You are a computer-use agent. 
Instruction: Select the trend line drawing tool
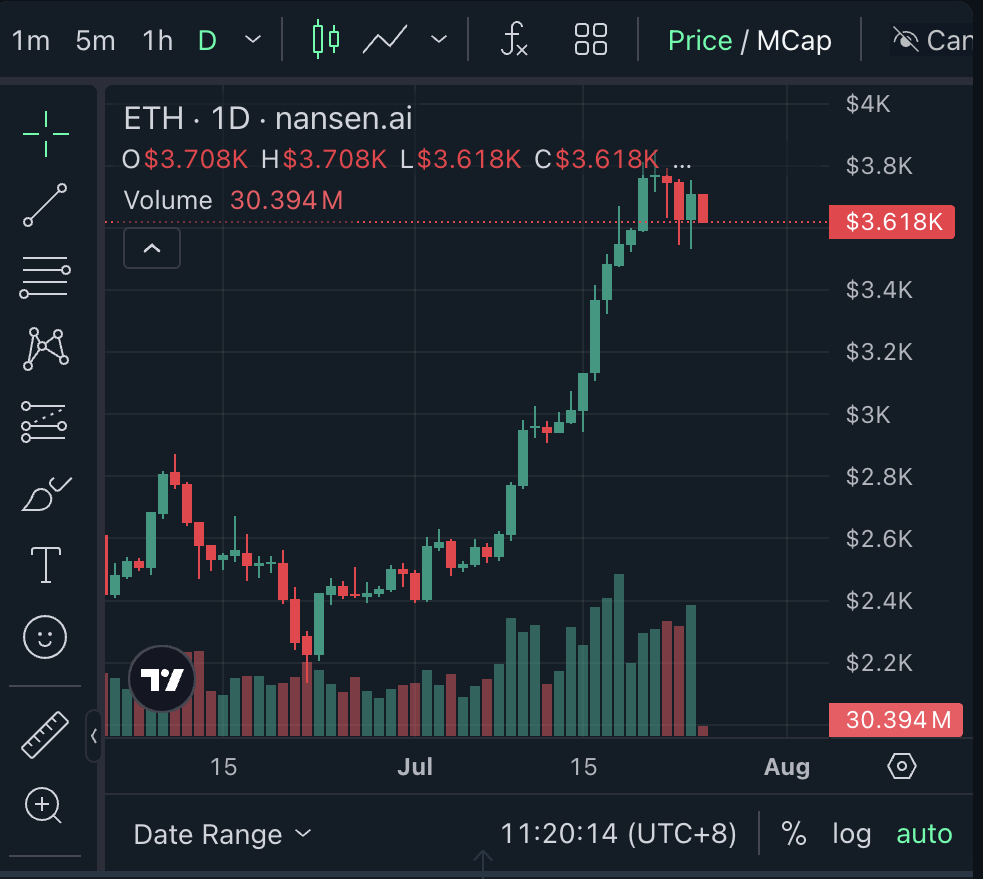pos(44,205)
